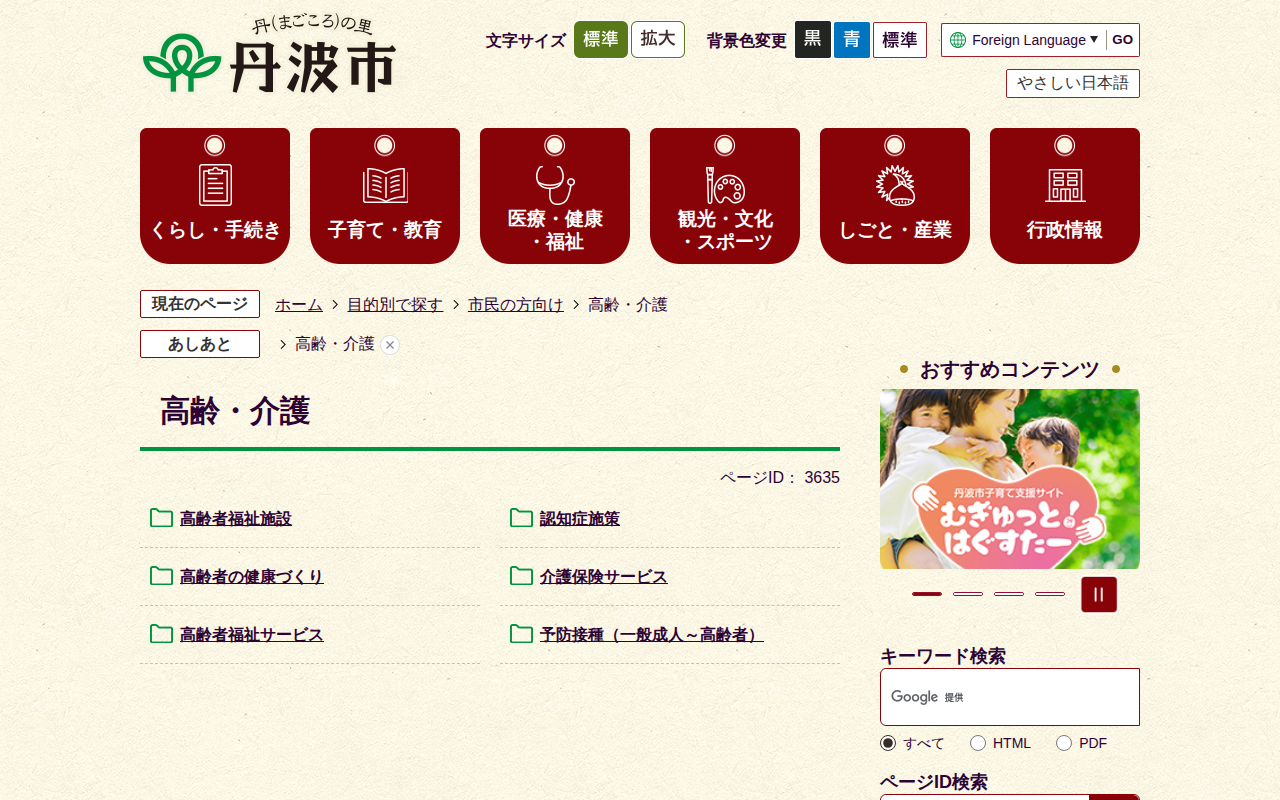Click the folder icon beside 認知症施策
Screen dimensions: 1280x800
click(x=521, y=518)
